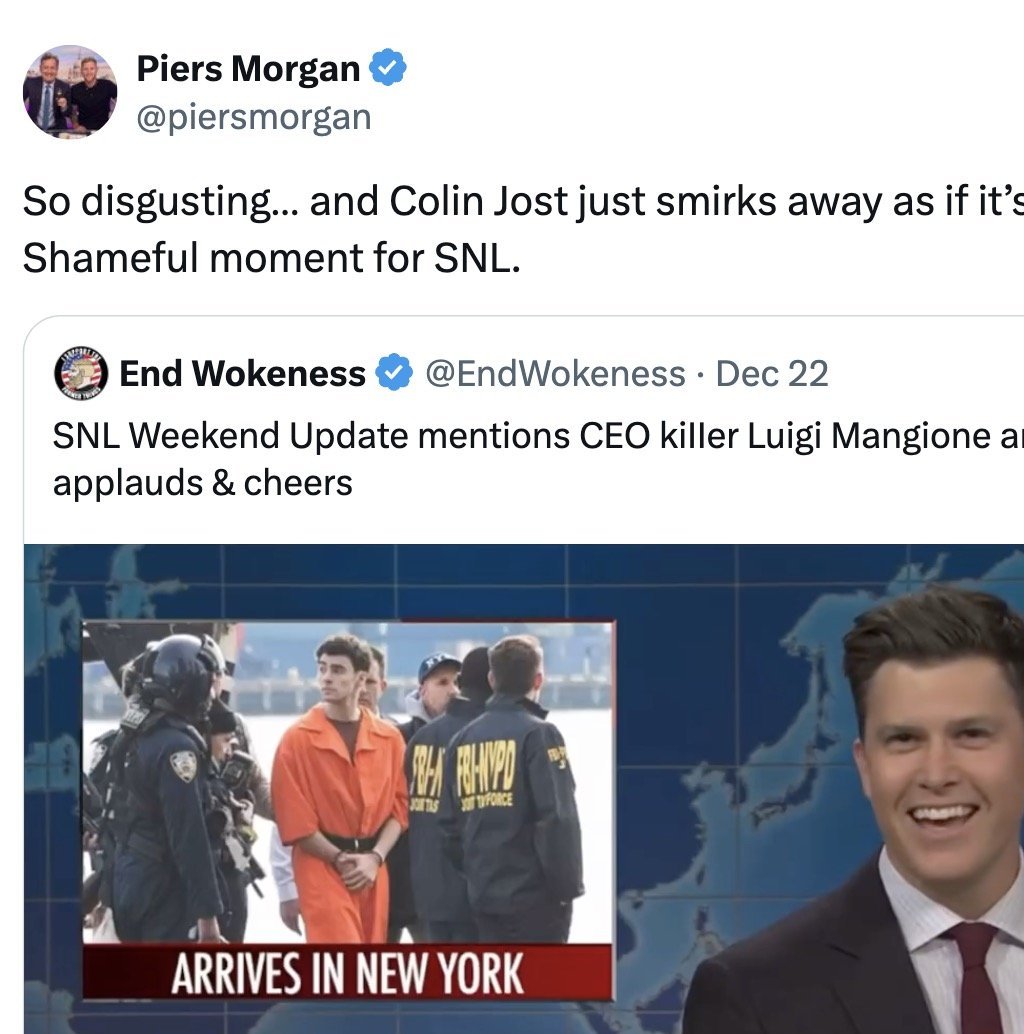Viewport: 1024px width, 1034px height.
Task: Open the @EndWokeness handle
Action: click(x=555, y=374)
